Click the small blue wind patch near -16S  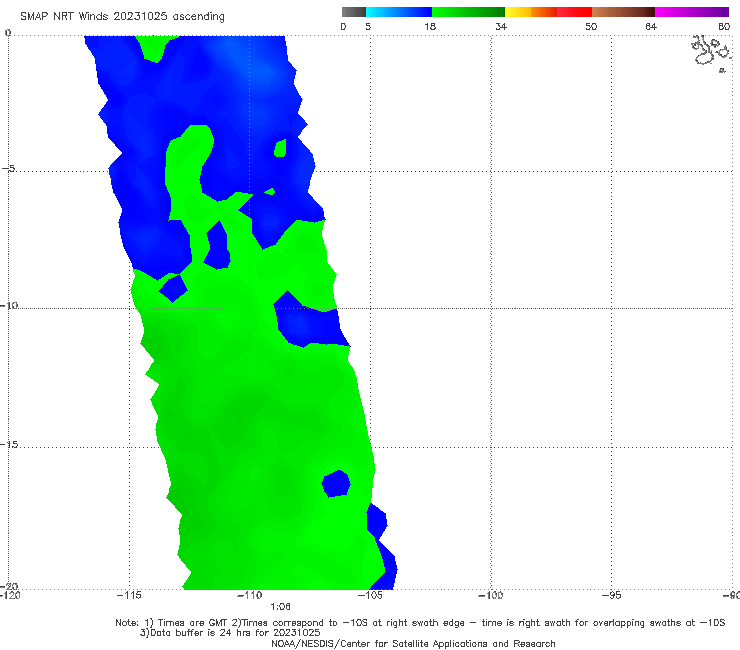336,483
